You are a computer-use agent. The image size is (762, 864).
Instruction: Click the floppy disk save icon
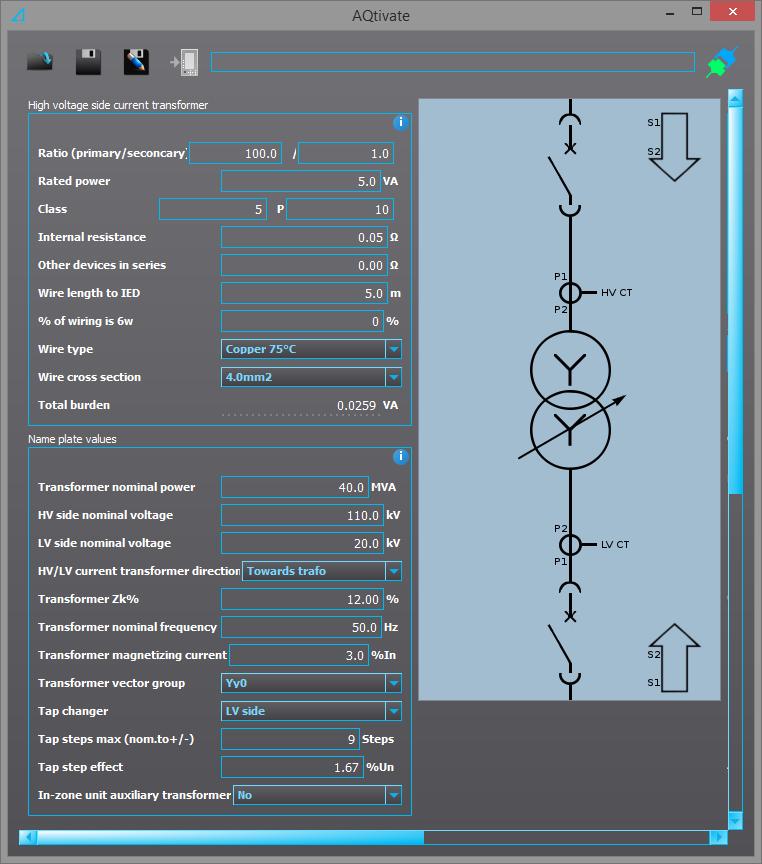pyautogui.click(x=88, y=62)
